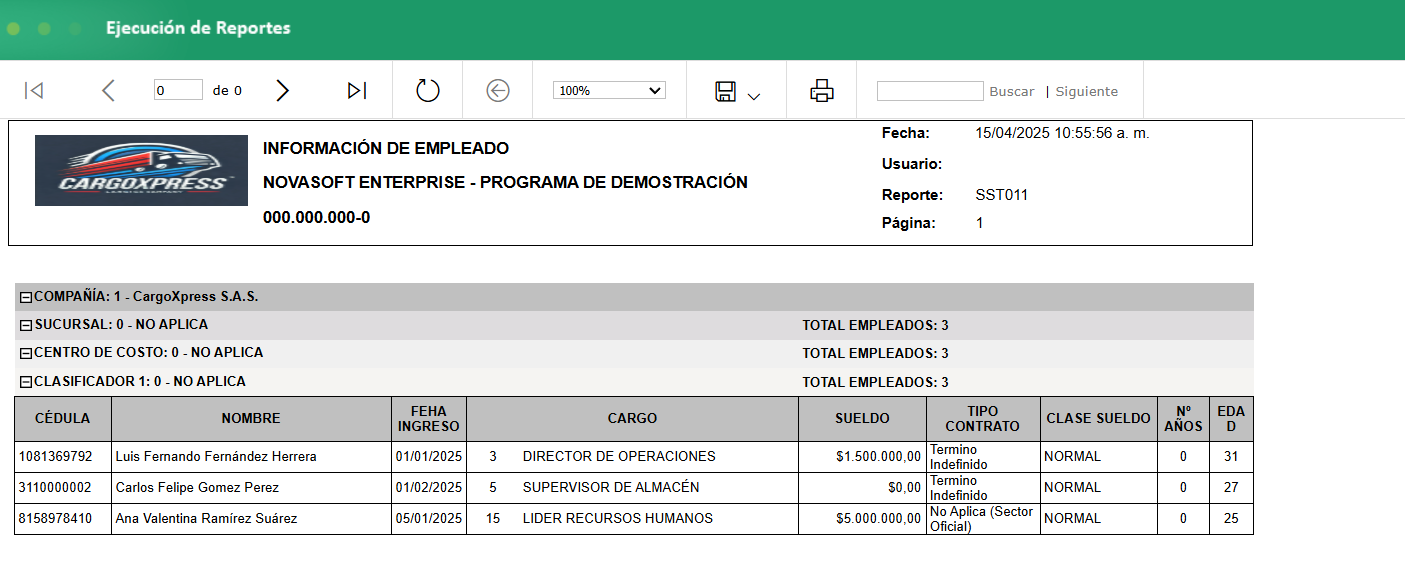Collapse the SUCURSAL group
The width and height of the screenshot is (1405, 586).
coord(27,325)
